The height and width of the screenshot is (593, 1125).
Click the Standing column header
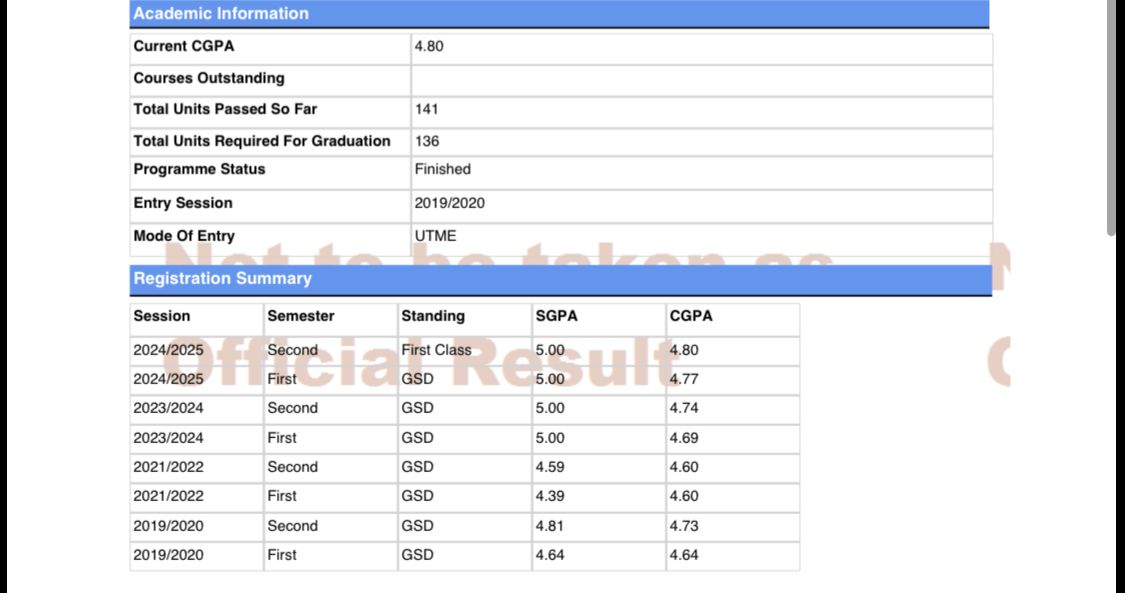click(433, 316)
